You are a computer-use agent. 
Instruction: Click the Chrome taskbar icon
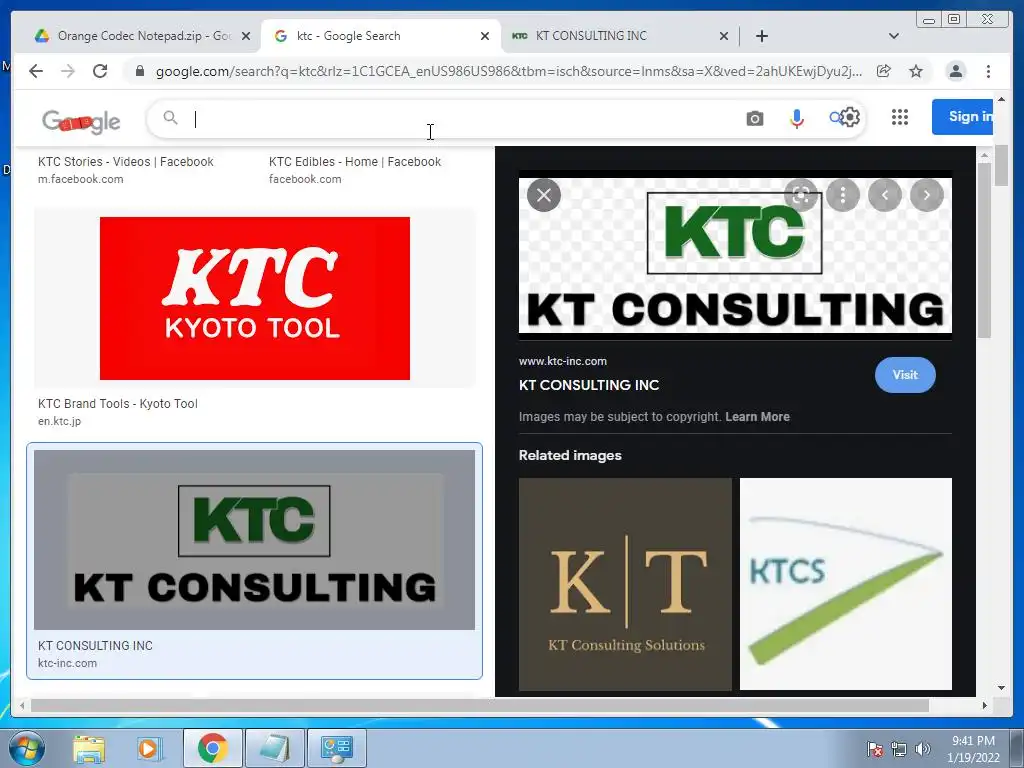(x=212, y=748)
